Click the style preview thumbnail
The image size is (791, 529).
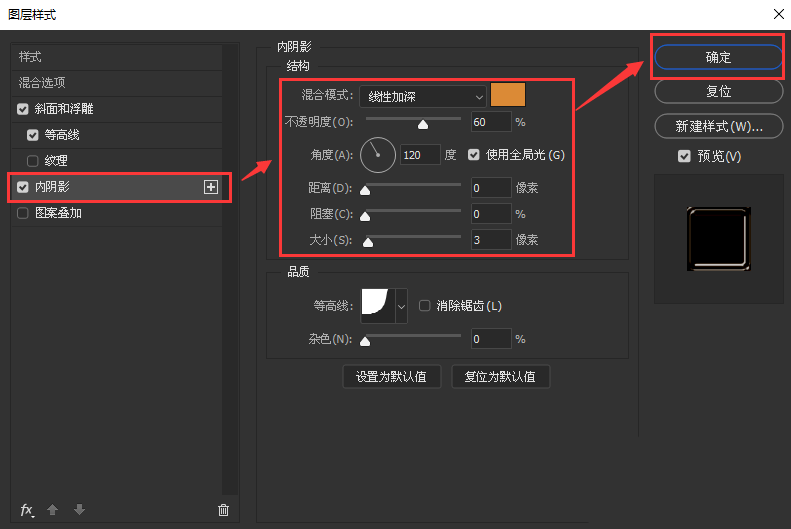(719, 239)
